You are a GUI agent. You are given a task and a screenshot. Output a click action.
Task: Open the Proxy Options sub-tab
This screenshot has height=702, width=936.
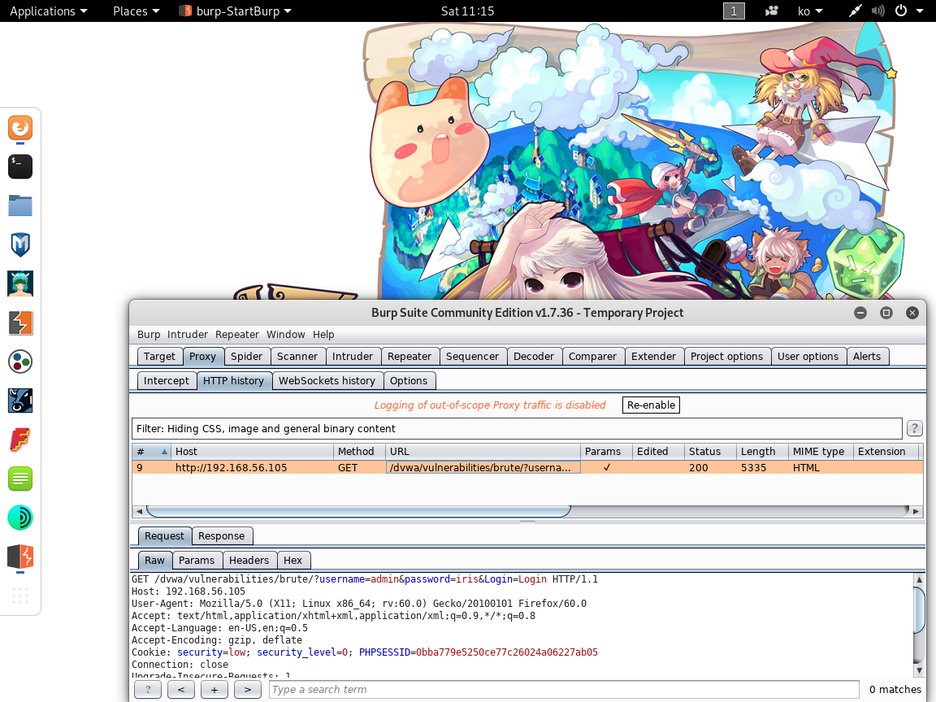(408, 381)
